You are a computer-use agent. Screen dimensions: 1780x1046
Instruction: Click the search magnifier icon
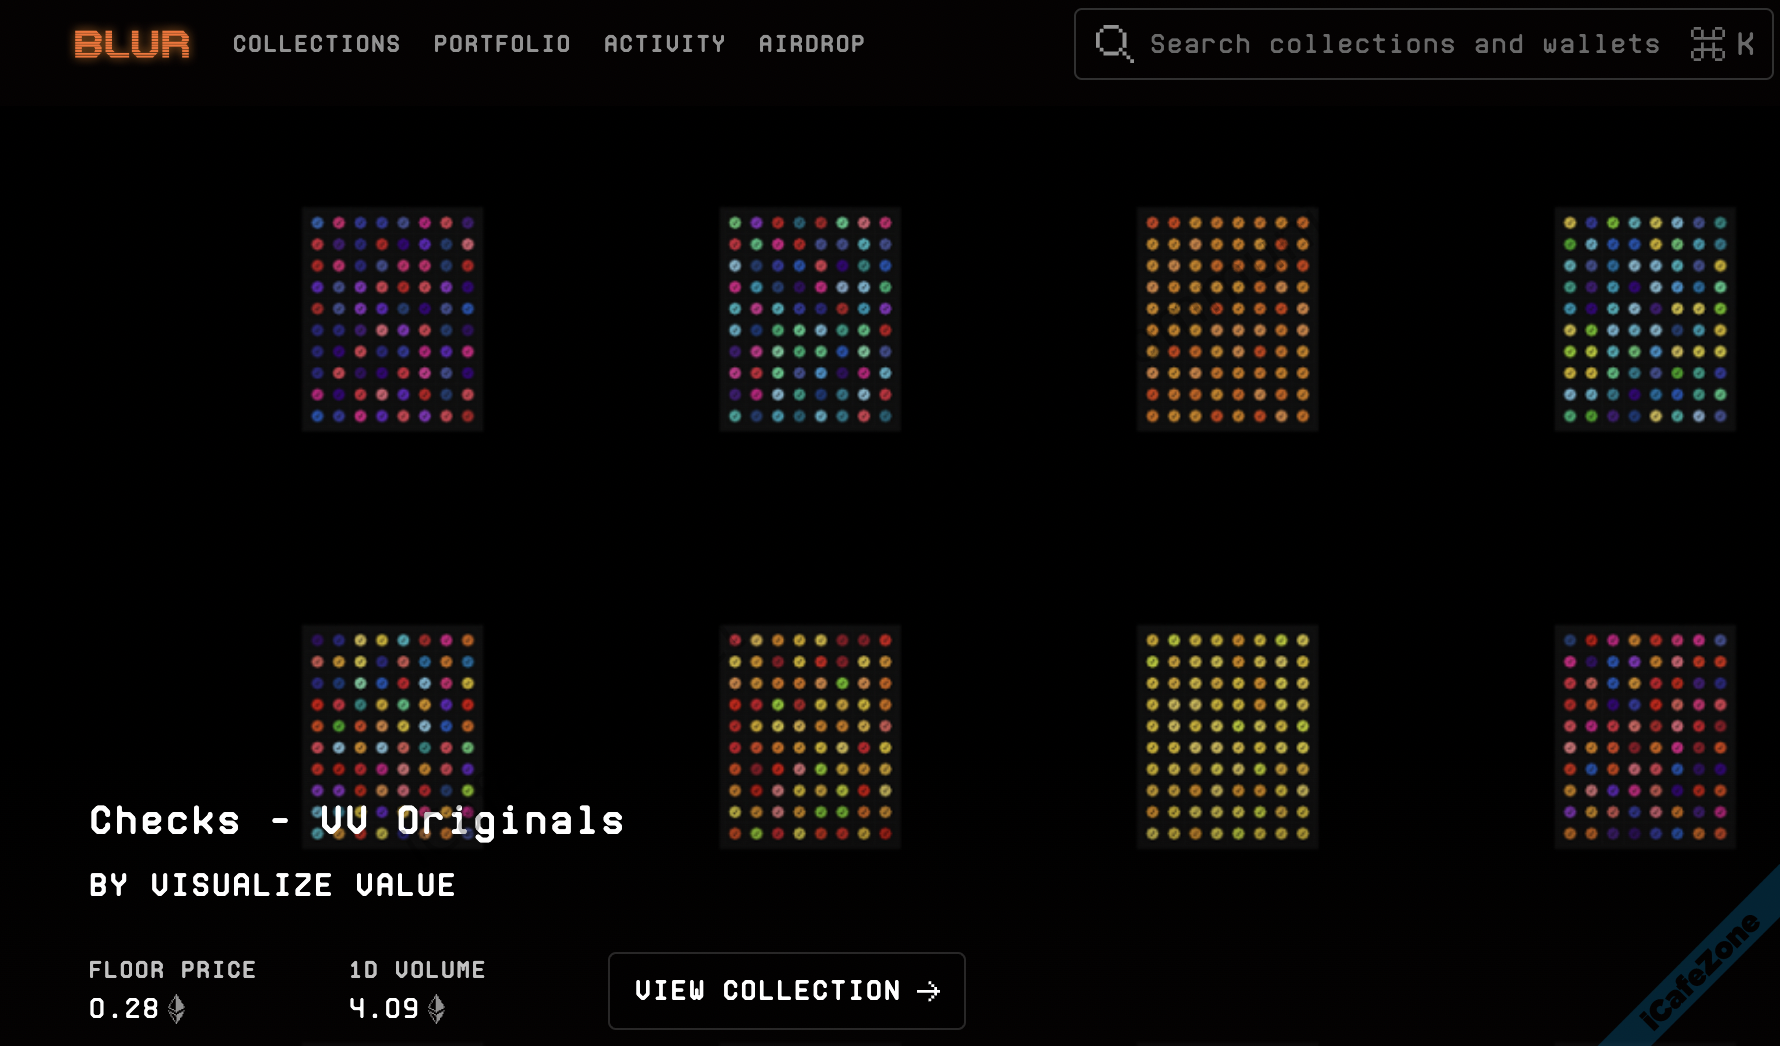(1113, 44)
